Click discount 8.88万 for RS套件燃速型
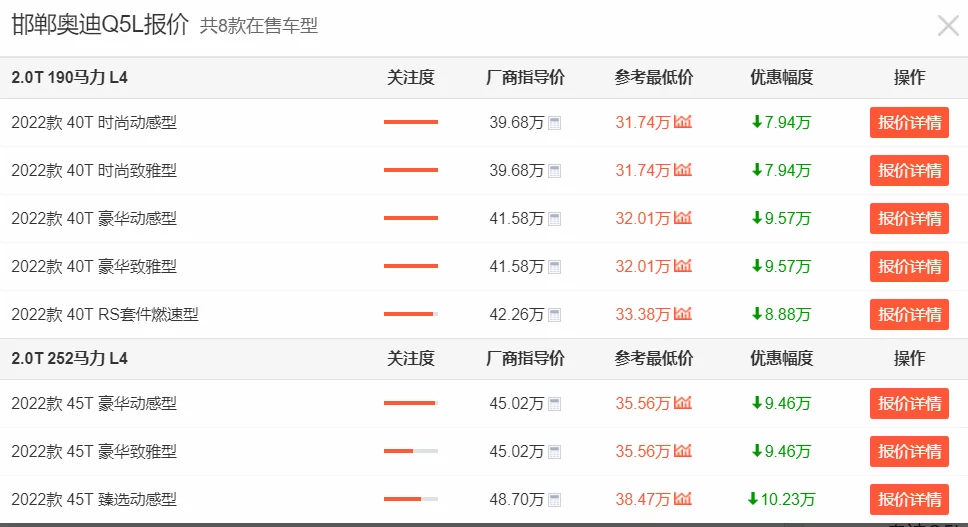968x527 pixels. (781, 315)
